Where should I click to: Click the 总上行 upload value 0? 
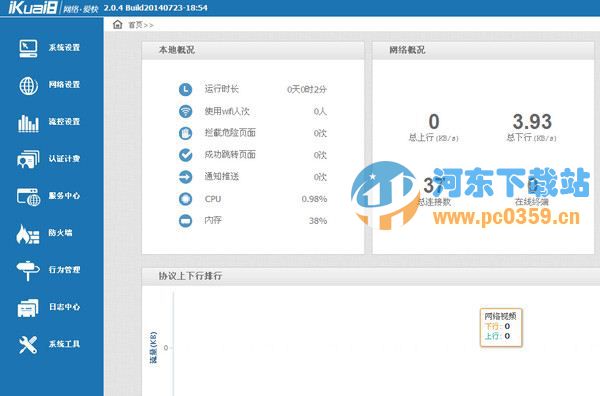coord(434,122)
